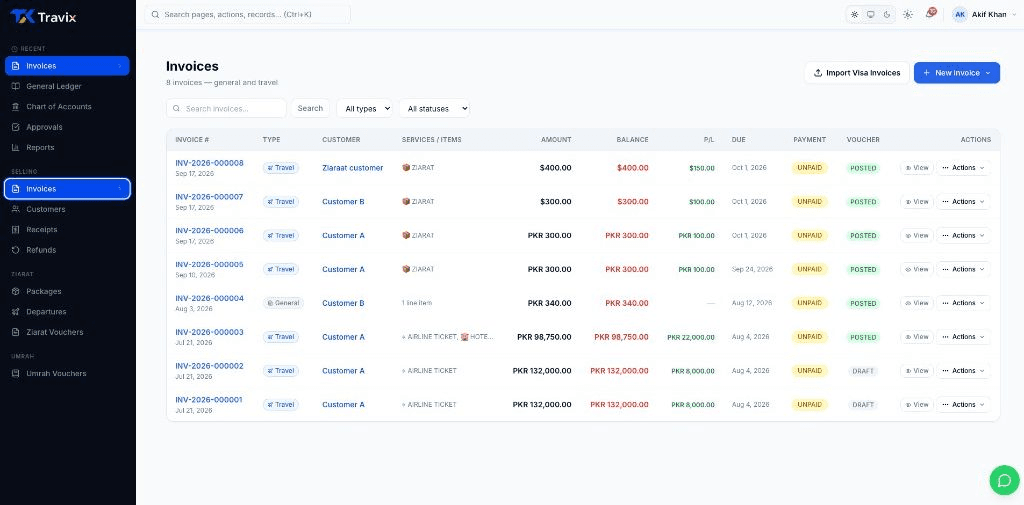Open Actions menu for INV-2026-000002
The height and width of the screenshot is (505, 1024).
click(963, 370)
